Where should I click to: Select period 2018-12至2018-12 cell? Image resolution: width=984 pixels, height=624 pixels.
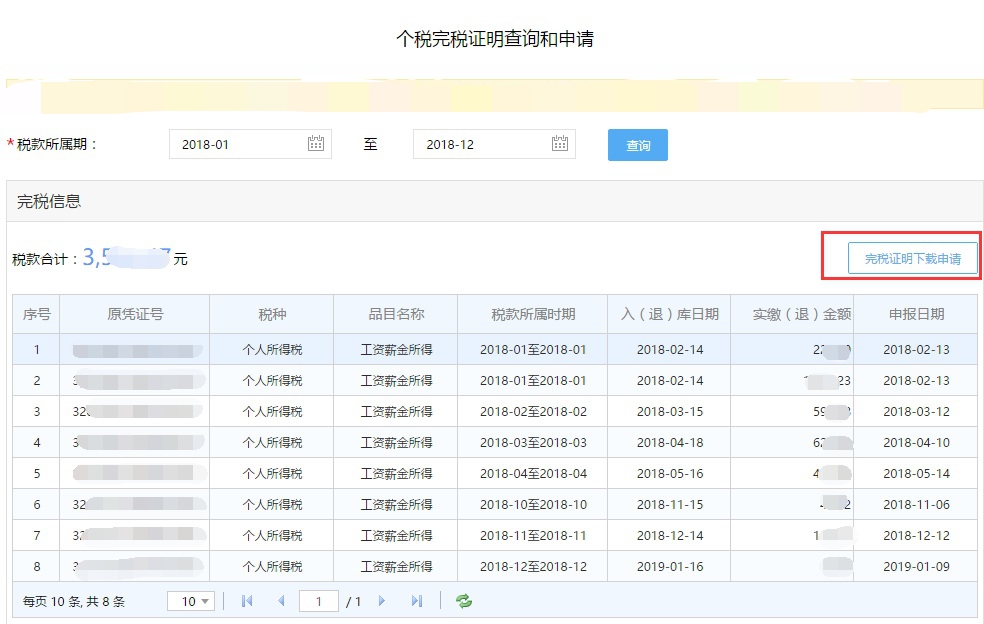[x=533, y=566]
